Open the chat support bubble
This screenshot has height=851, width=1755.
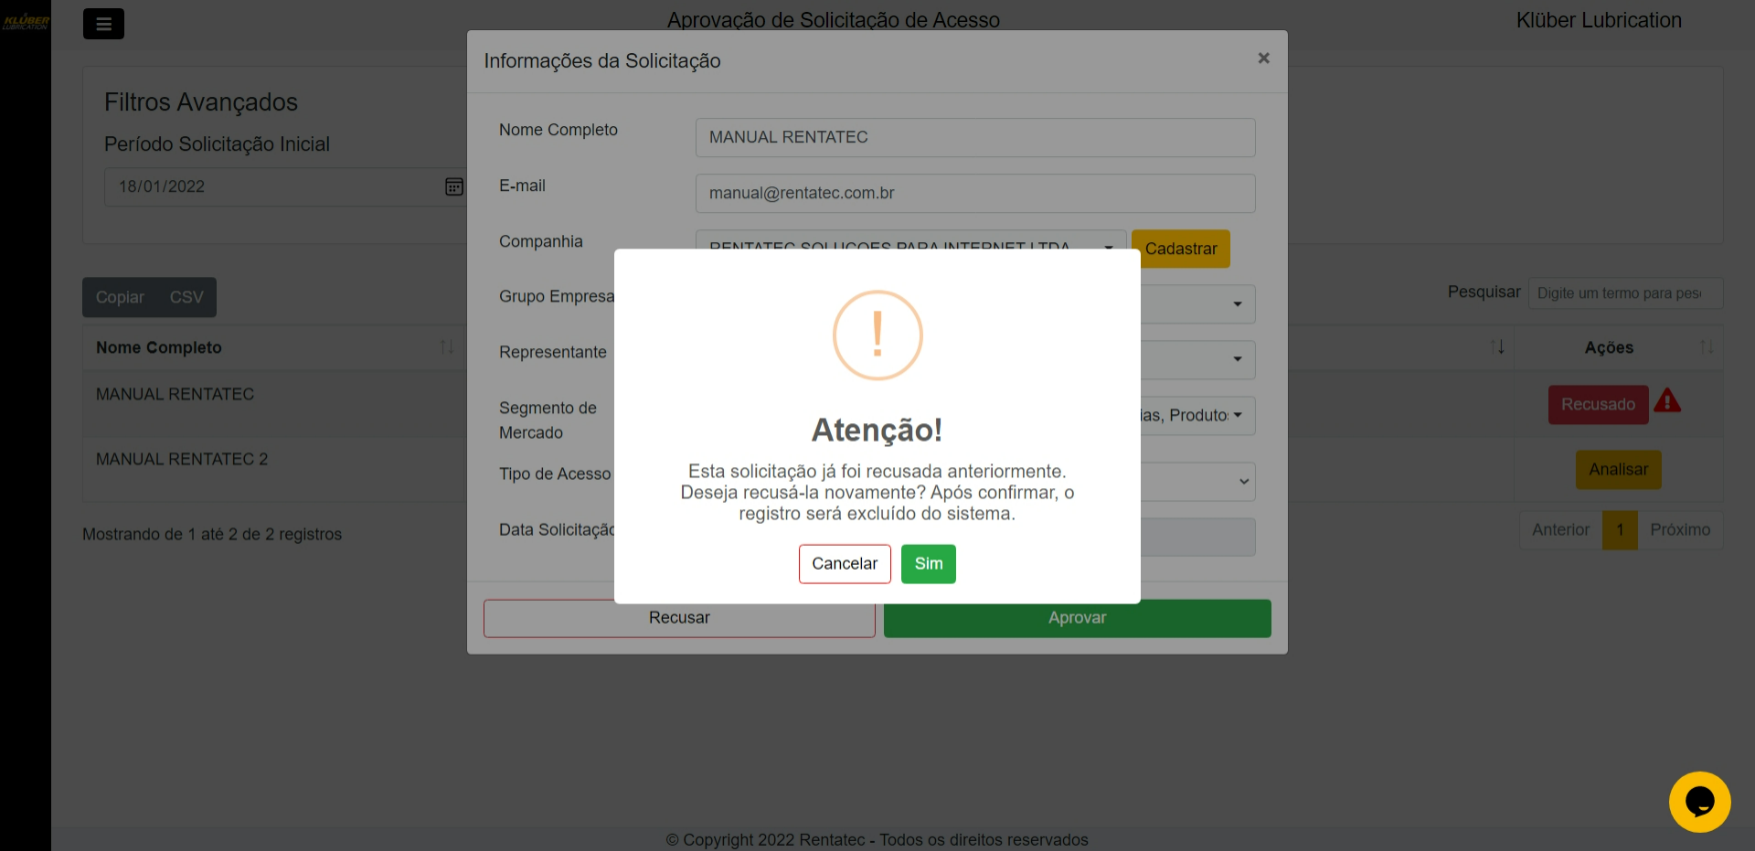point(1699,801)
